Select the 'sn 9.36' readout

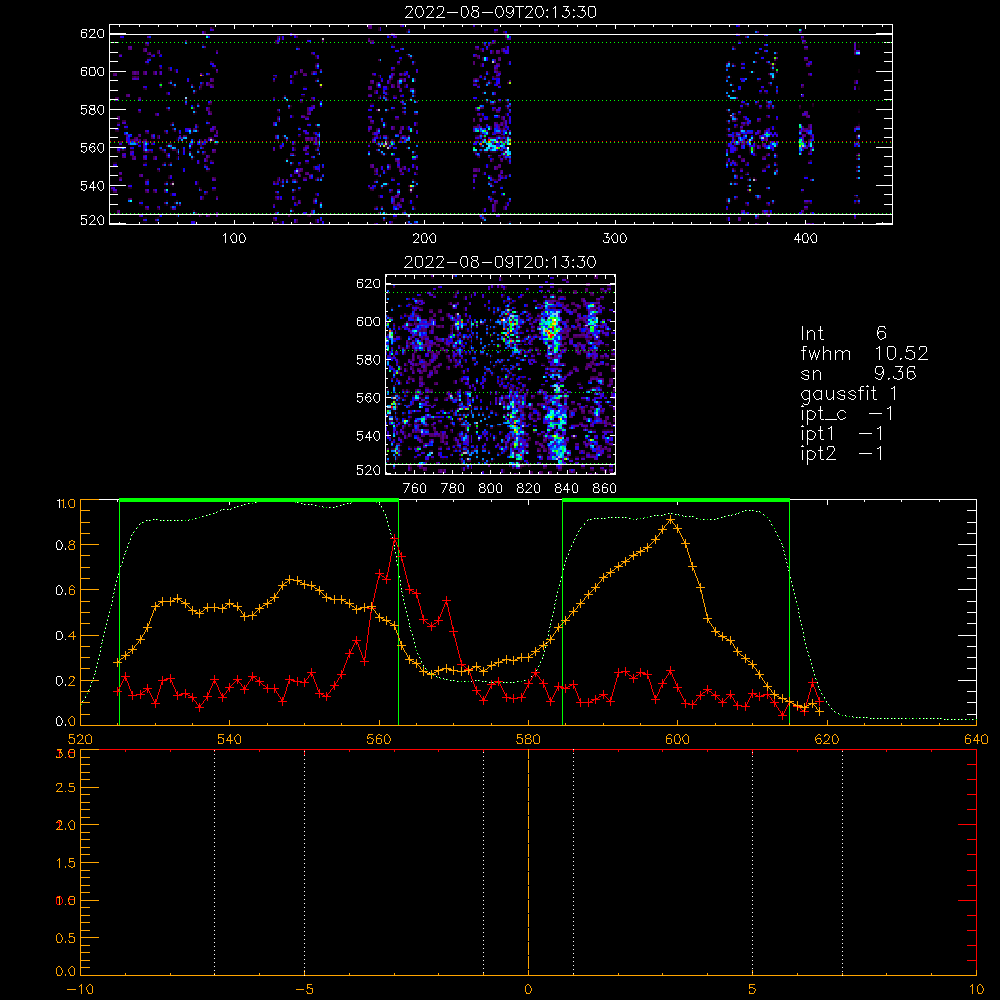coord(858,373)
